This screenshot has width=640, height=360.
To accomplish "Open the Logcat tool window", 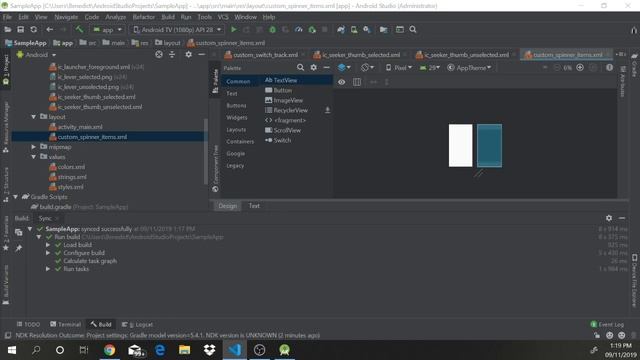I will [138, 324].
